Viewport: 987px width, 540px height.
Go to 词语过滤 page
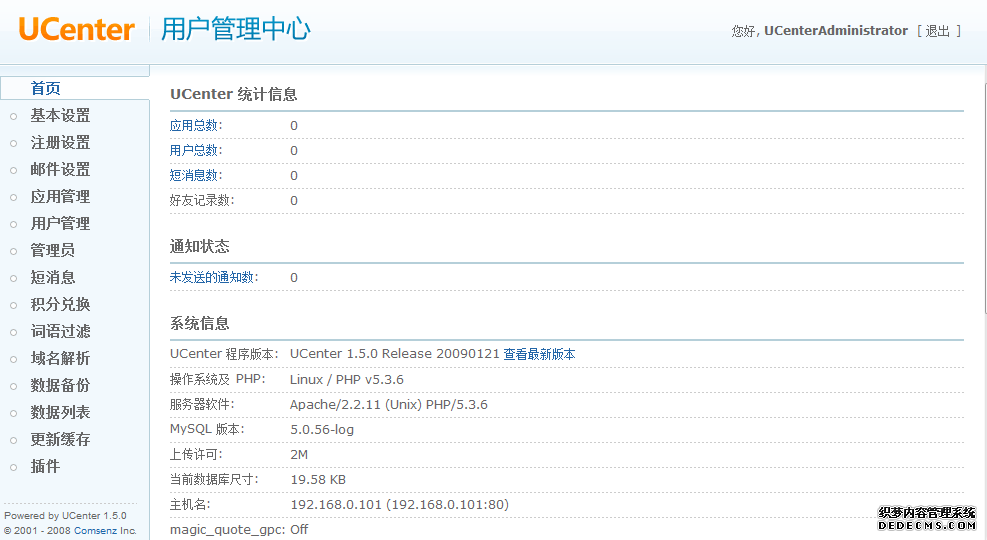(x=60, y=332)
